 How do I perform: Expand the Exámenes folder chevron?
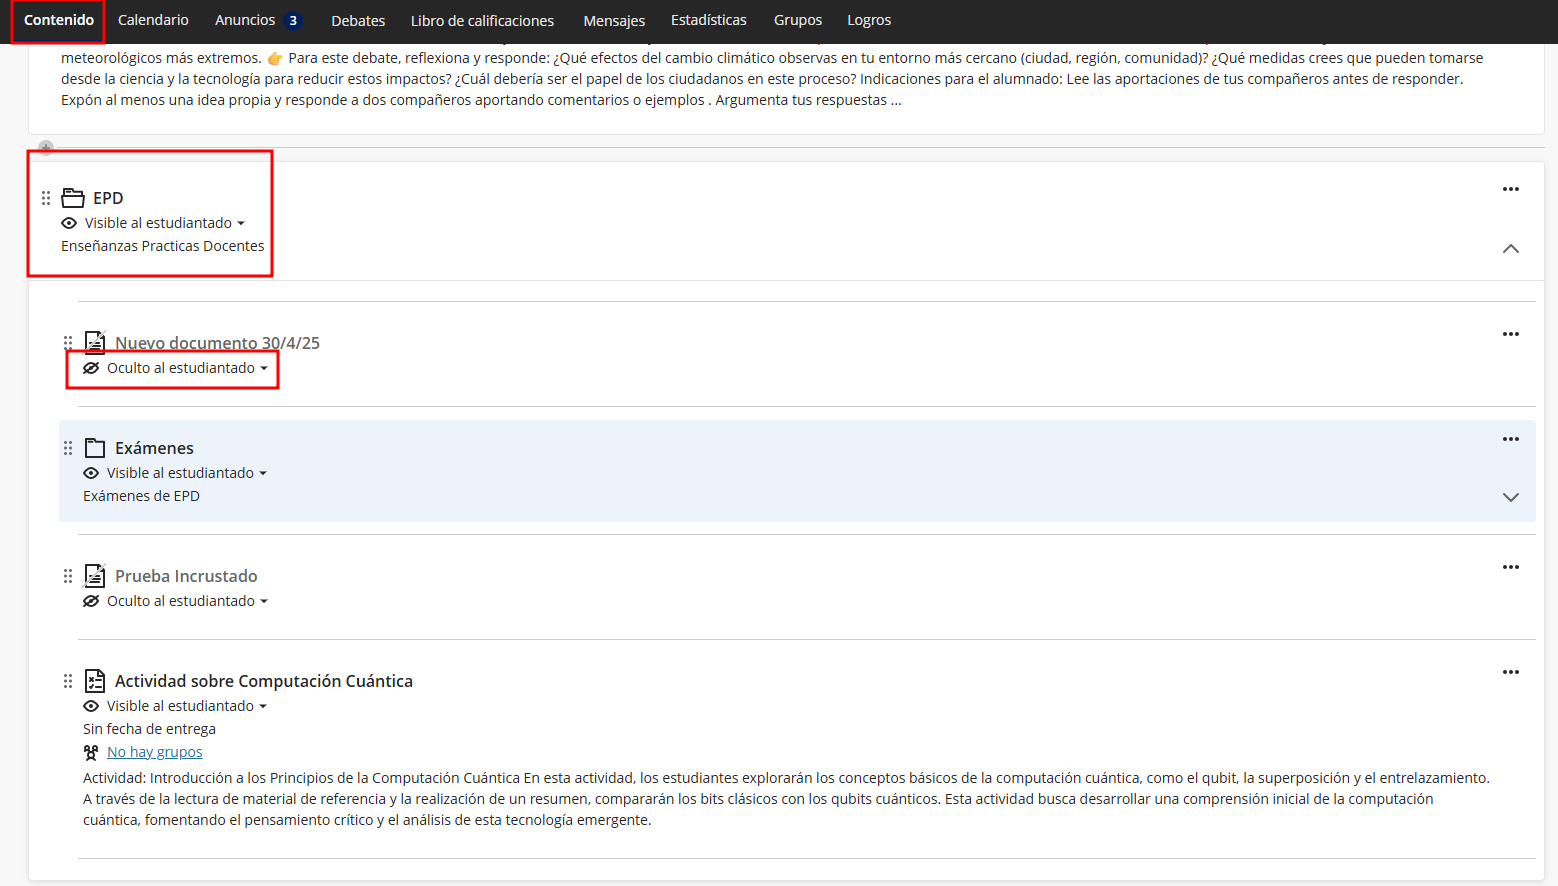[x=1510, y=497]
